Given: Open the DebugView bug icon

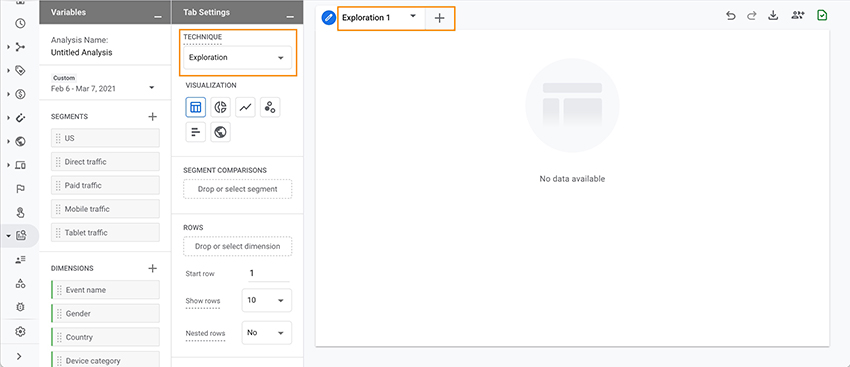Looking at the screenshot, I should click(x=20, y=307).
